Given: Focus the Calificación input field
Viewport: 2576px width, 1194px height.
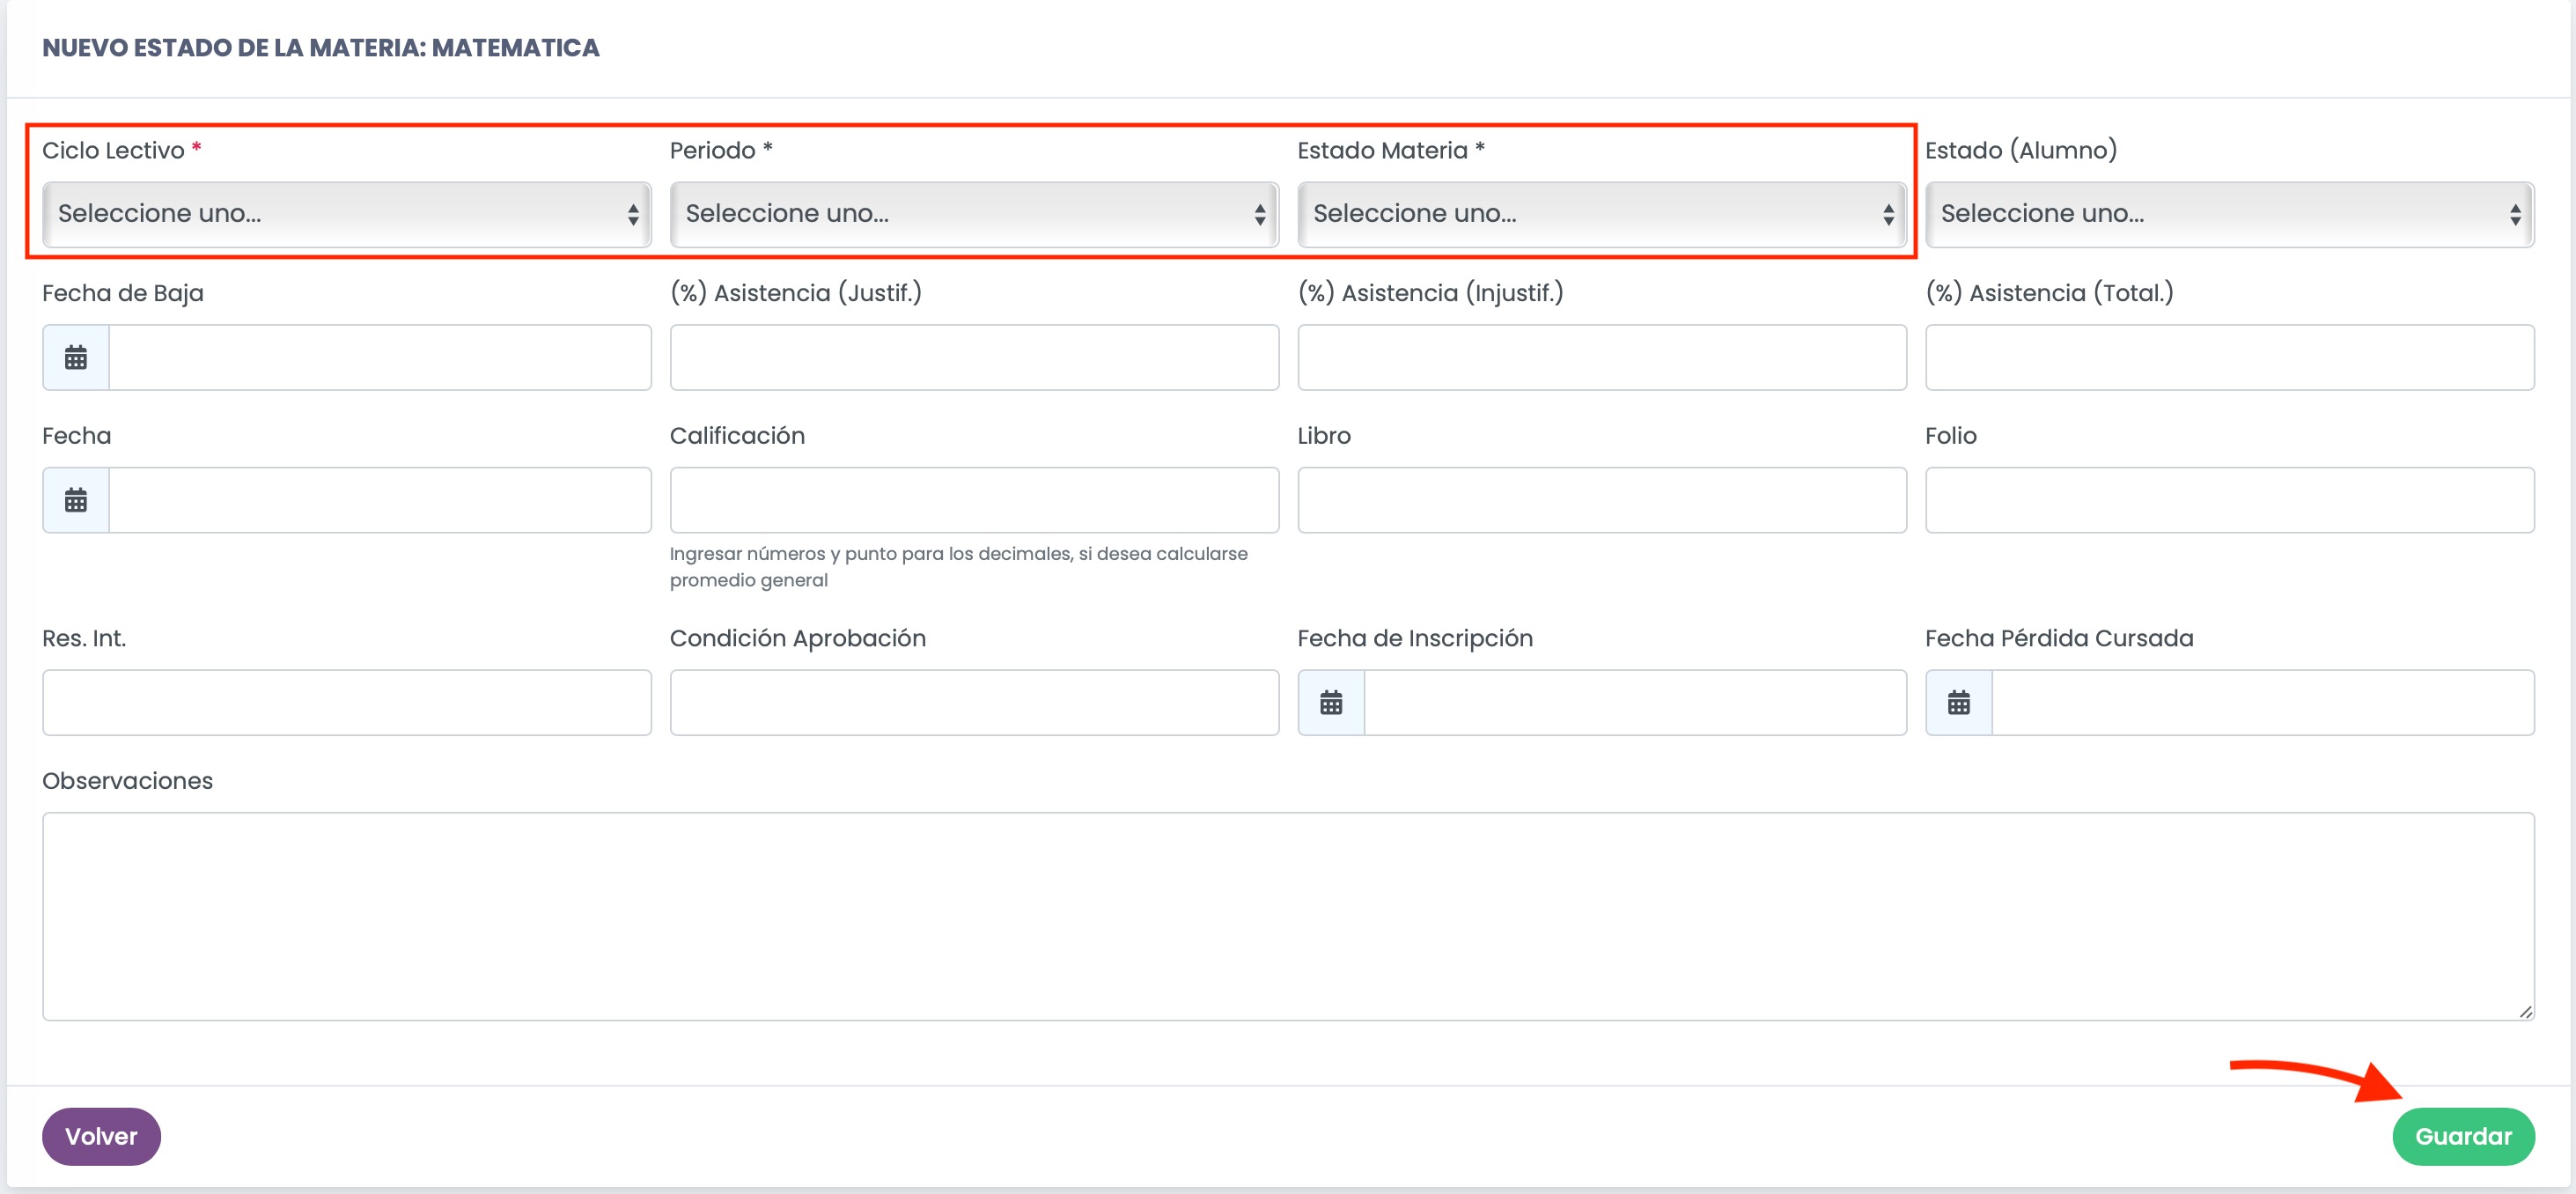Looking at the screenshot, I should 973,500.
